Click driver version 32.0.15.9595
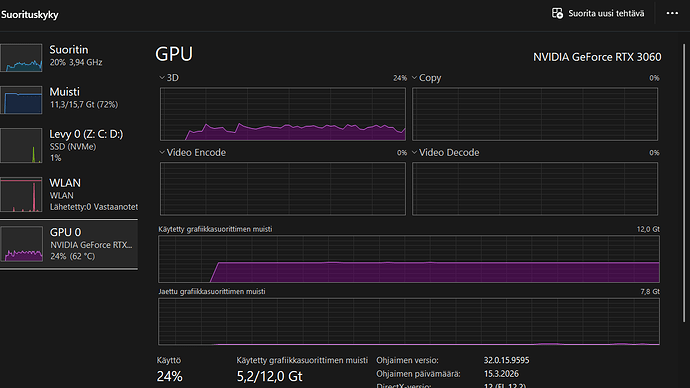Image resolution: width=690 pixels, height=388 pixels. (x=506, y=360)
